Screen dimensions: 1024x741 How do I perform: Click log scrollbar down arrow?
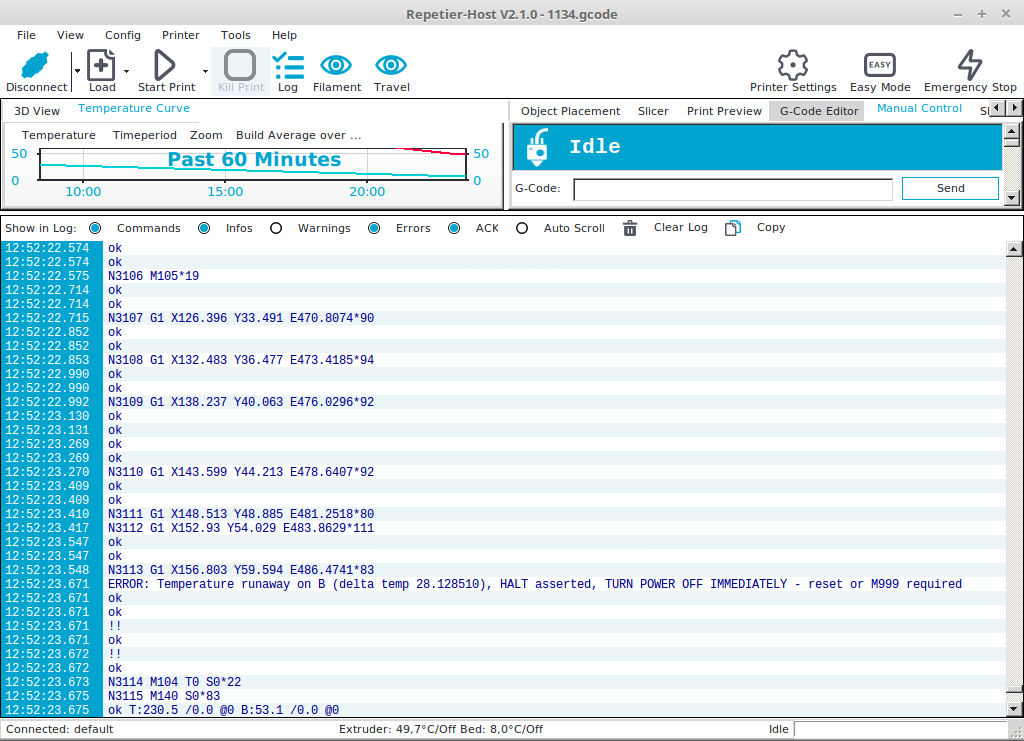(x=1014, y=708)
